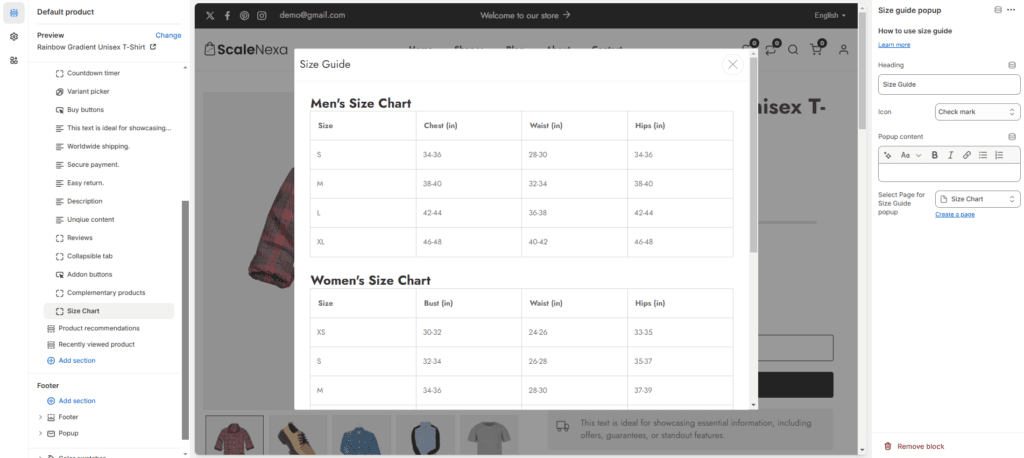
Task: Click the Create a page link
Action: 955,214
